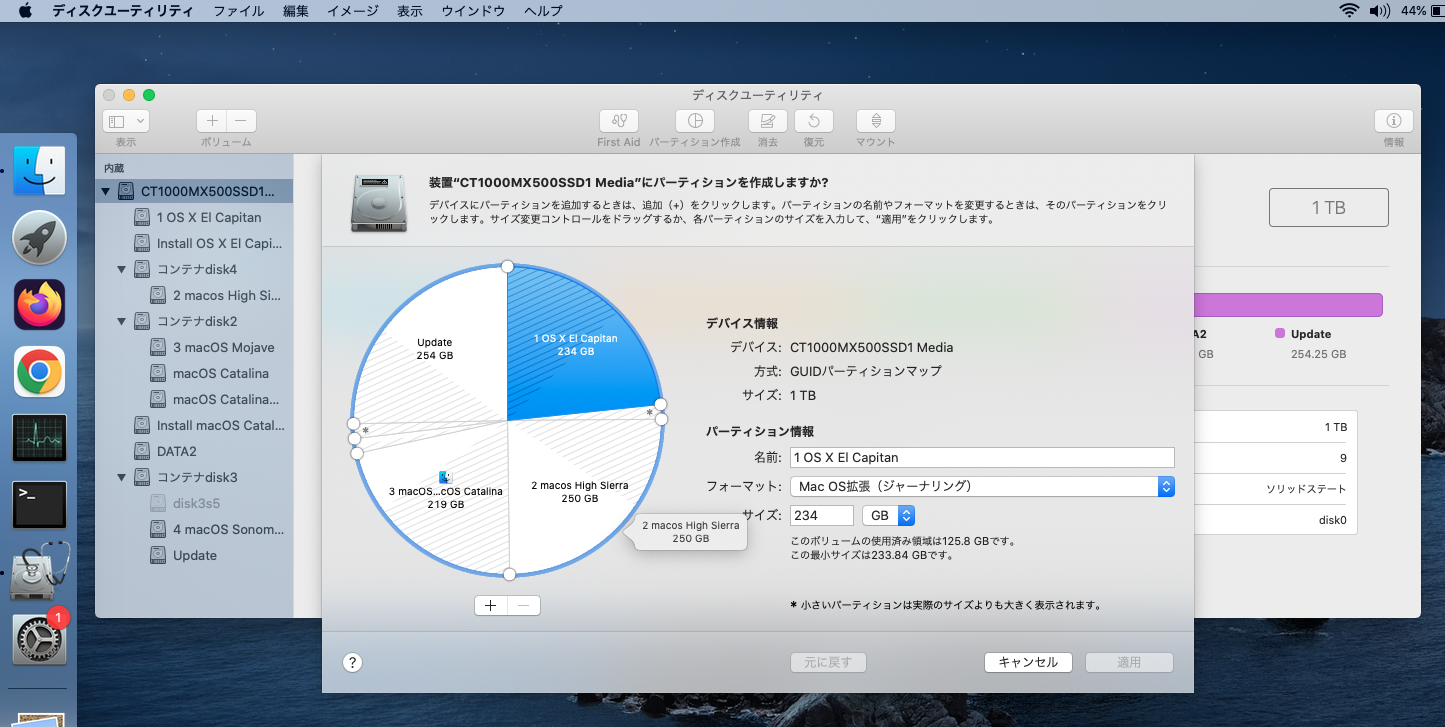Open Google Chrome from the Dock
Image resolution: width=1445 pixels, height=727 pixels.
40,372
